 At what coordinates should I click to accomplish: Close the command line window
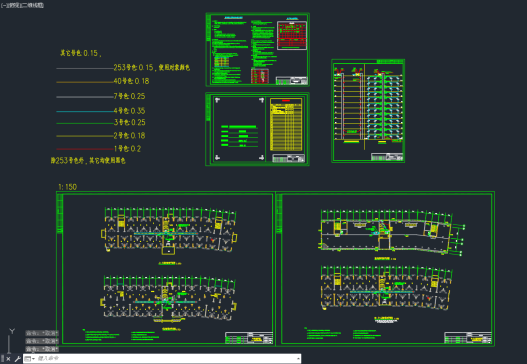[8, 359]
